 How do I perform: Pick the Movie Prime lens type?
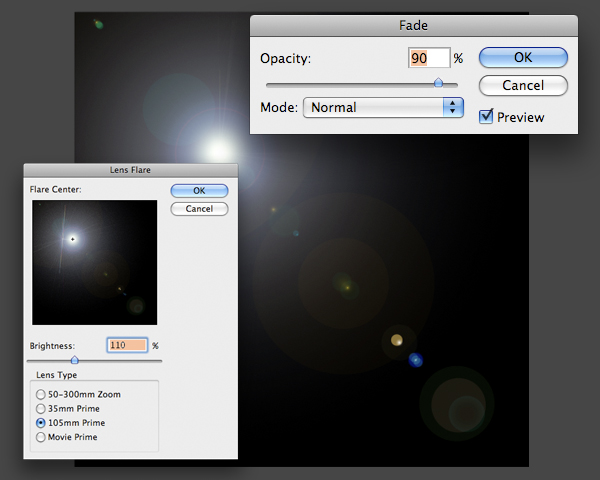point(41,437)
